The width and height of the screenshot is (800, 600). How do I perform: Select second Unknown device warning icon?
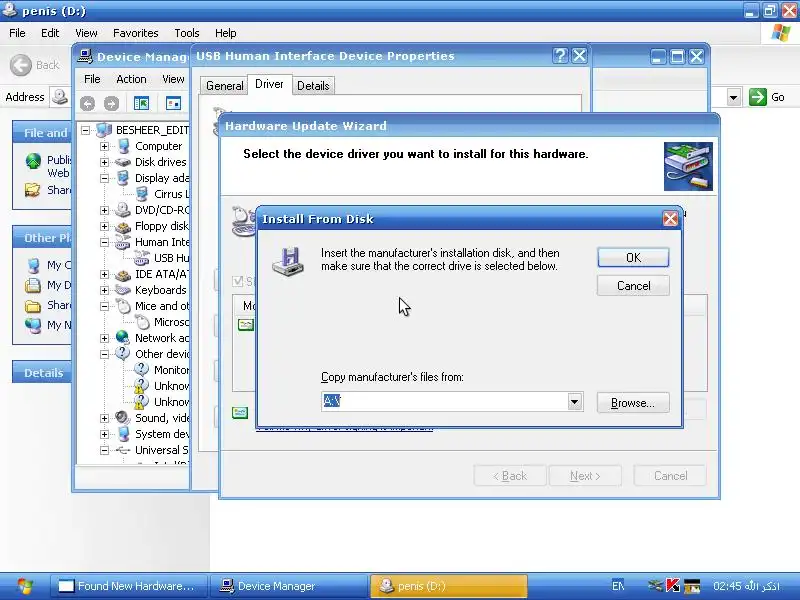tap(141, 402)
